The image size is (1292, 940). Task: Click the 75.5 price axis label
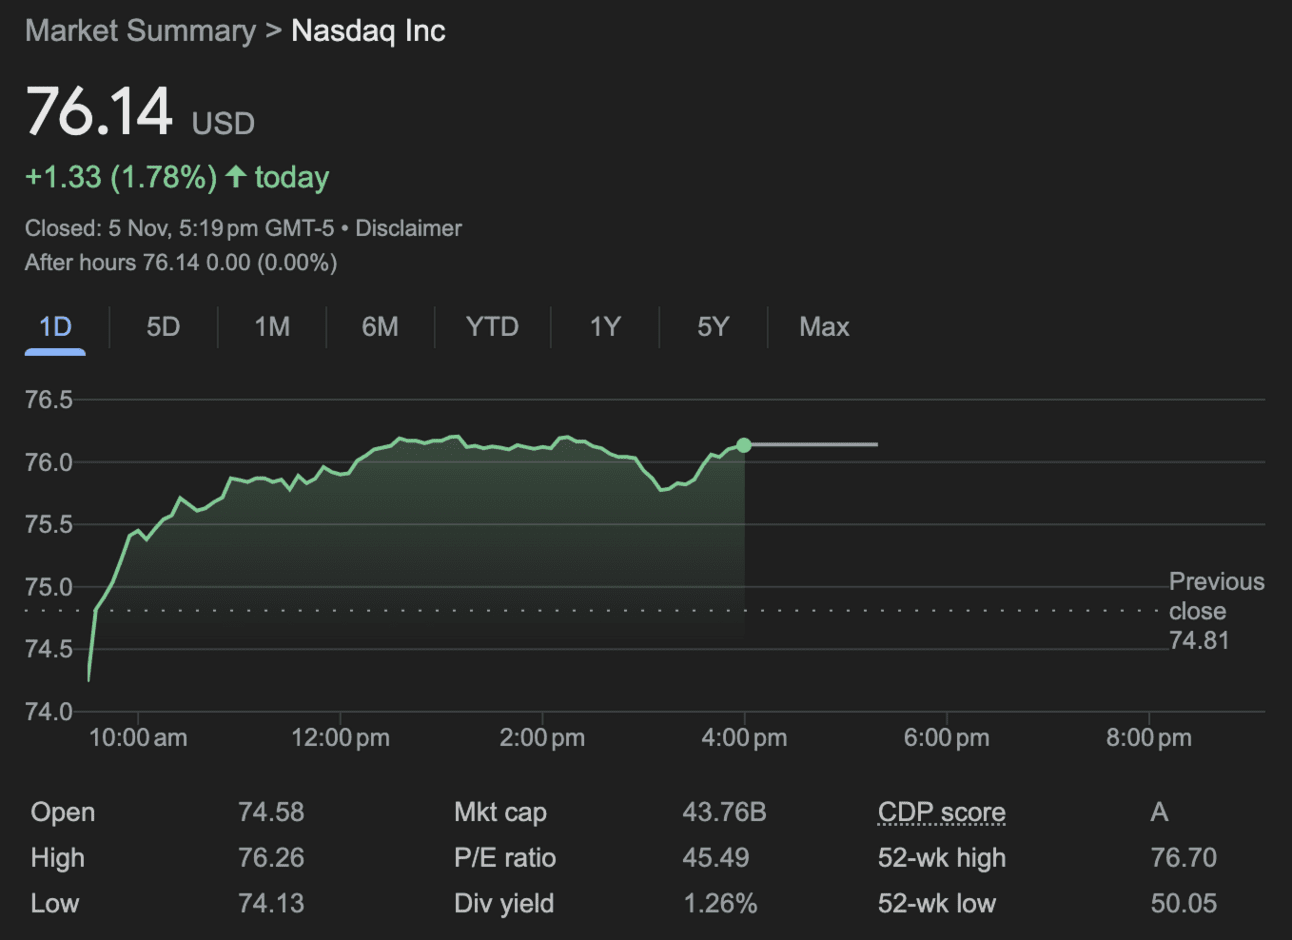[x=49, y=525]
